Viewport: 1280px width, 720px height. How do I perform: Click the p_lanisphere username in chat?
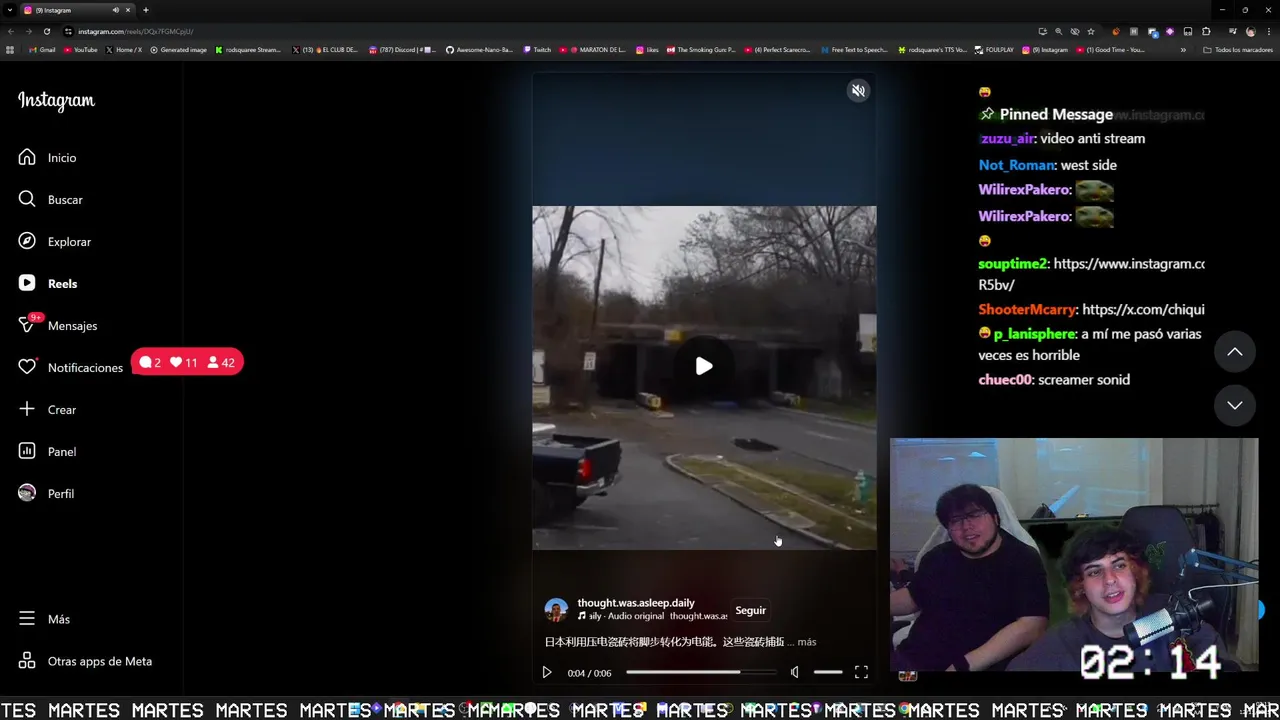pos(1035,334)
